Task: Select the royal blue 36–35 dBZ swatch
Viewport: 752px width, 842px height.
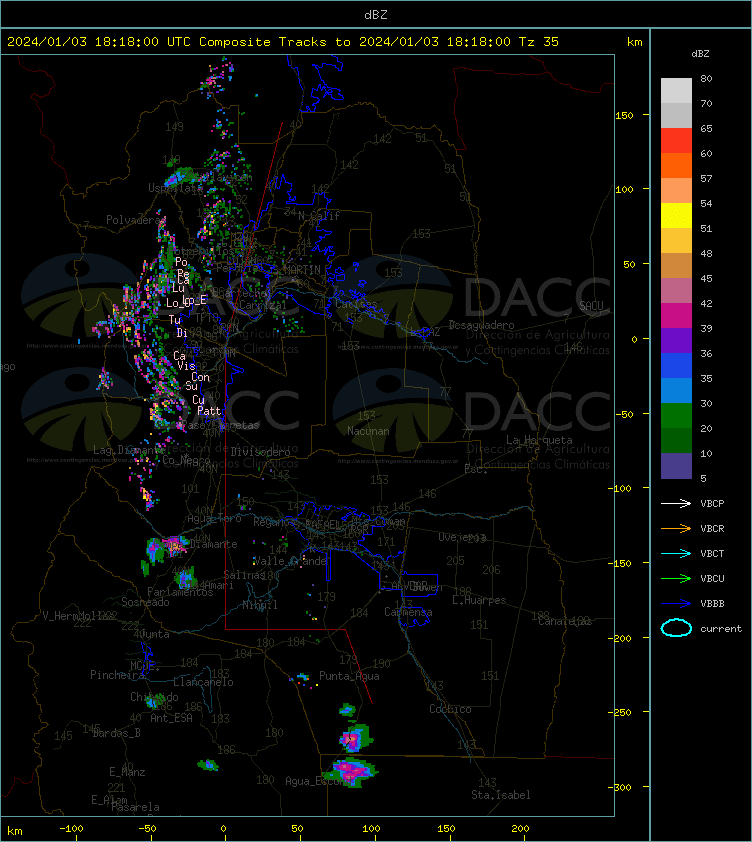Action: [676, 365]
